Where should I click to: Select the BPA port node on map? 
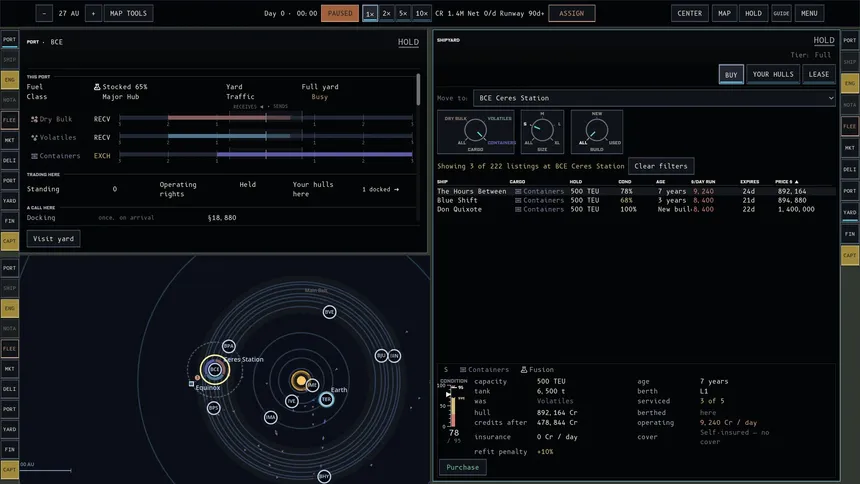tap(229, 346)
